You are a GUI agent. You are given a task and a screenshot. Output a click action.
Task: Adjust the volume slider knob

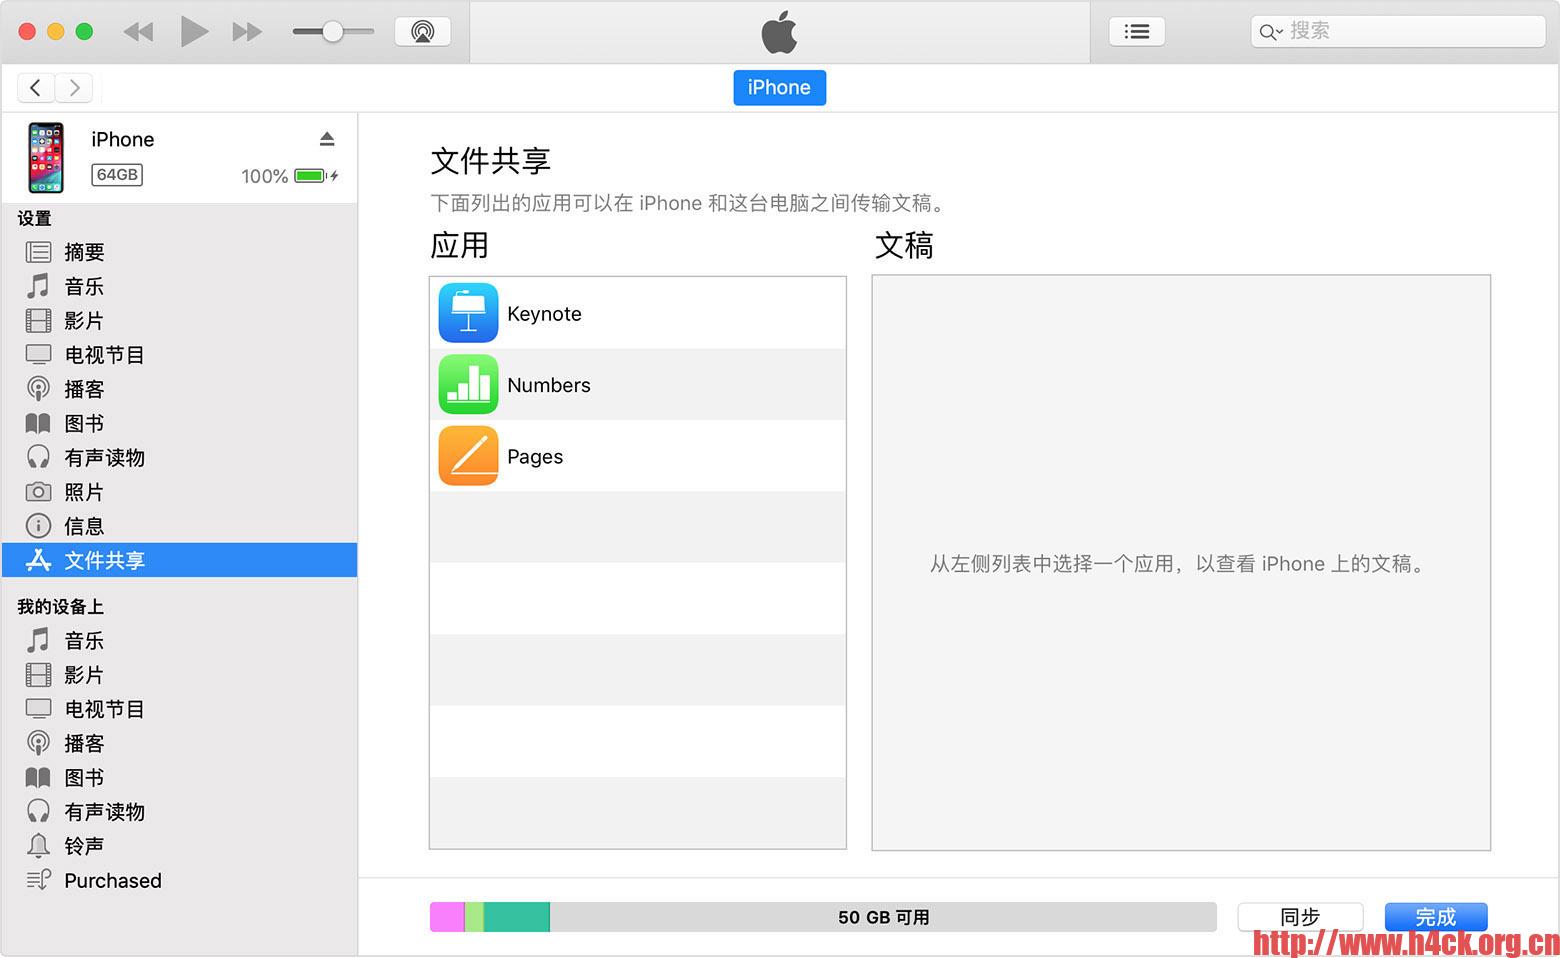(x=332, y=32)
